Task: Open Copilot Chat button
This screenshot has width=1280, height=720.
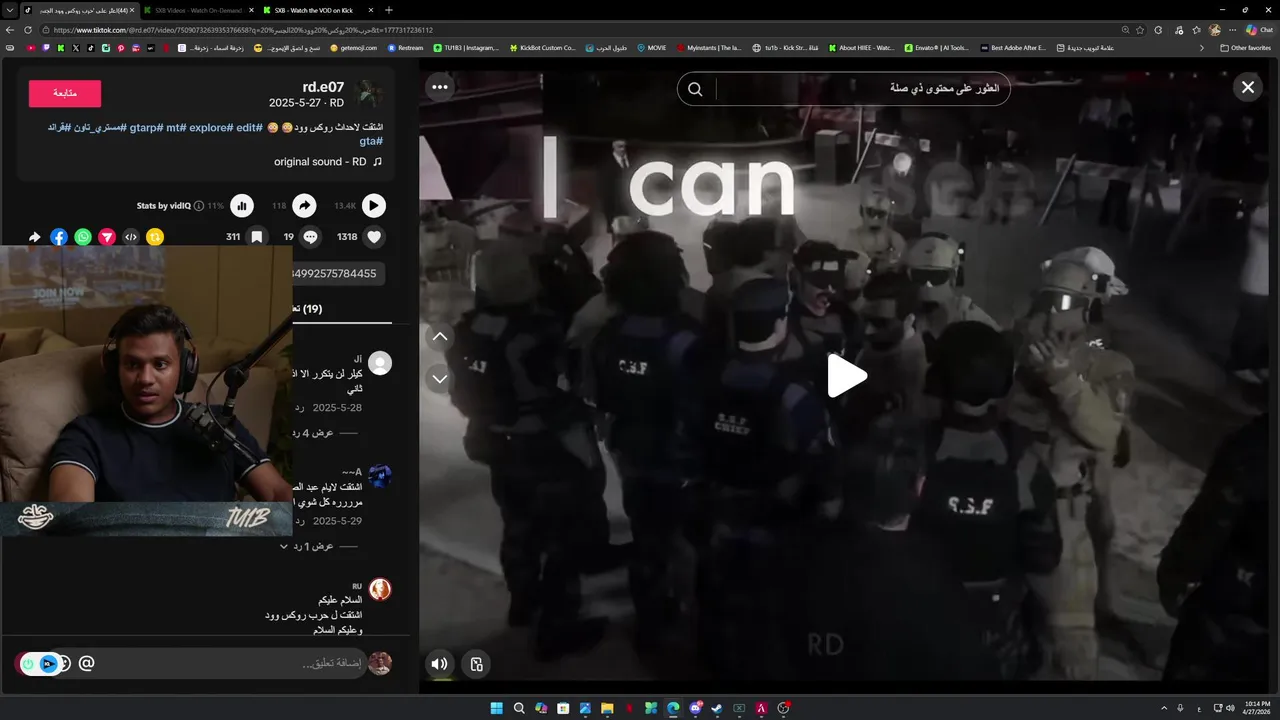Action: [x=1259, y=30]
